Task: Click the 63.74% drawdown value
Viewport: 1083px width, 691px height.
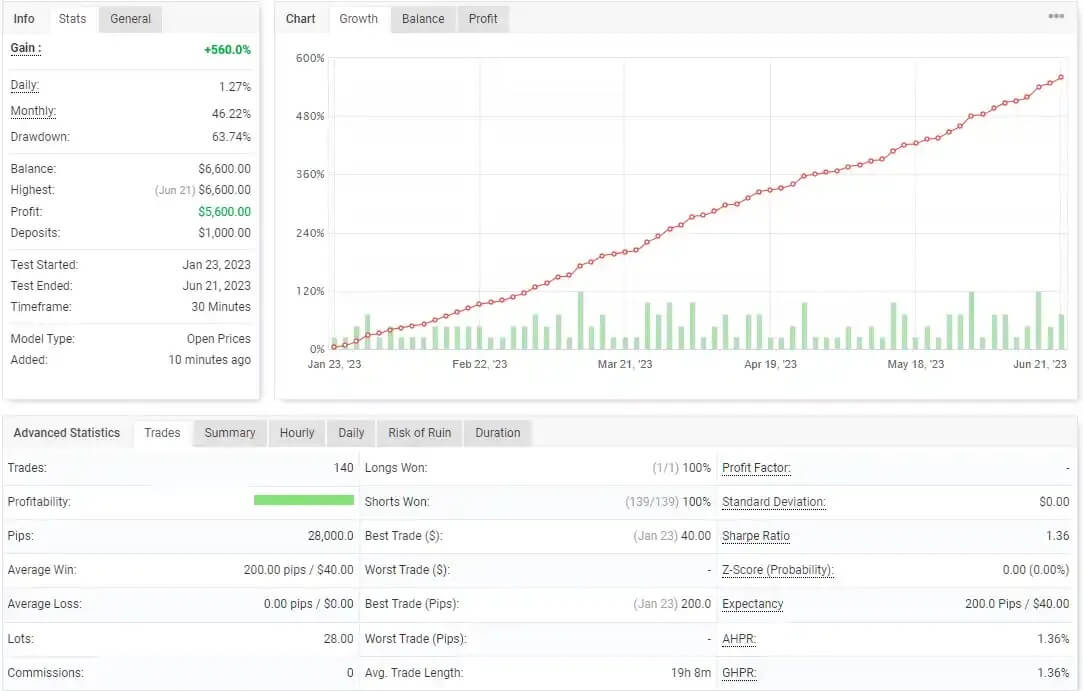Action: pos(231,137)
